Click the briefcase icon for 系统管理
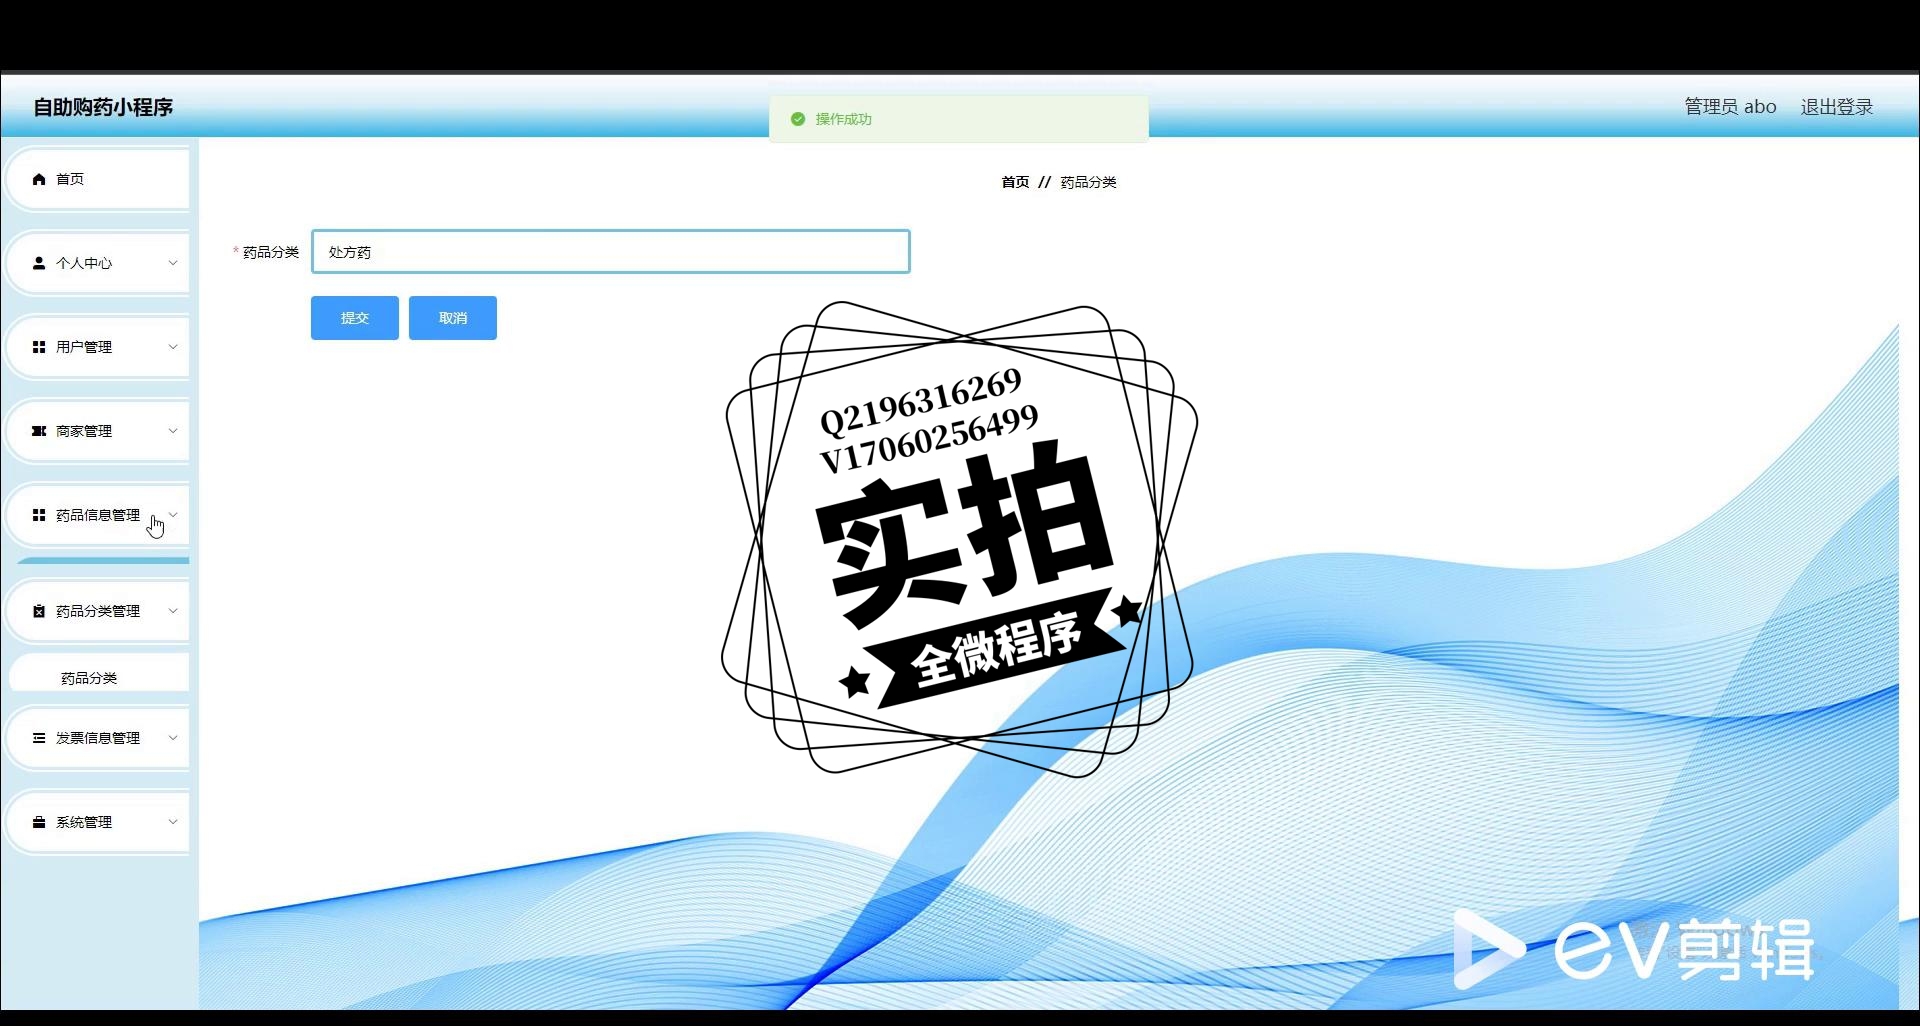Screen dimensions: 1920x1026 [39, 822]
